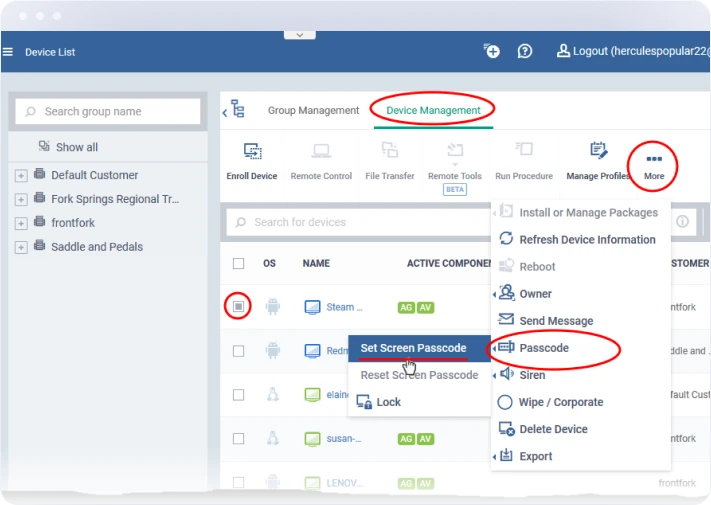Click the Manage Profiles icon
This screenshot has width=711, height=505.
[x=597, y=160]
